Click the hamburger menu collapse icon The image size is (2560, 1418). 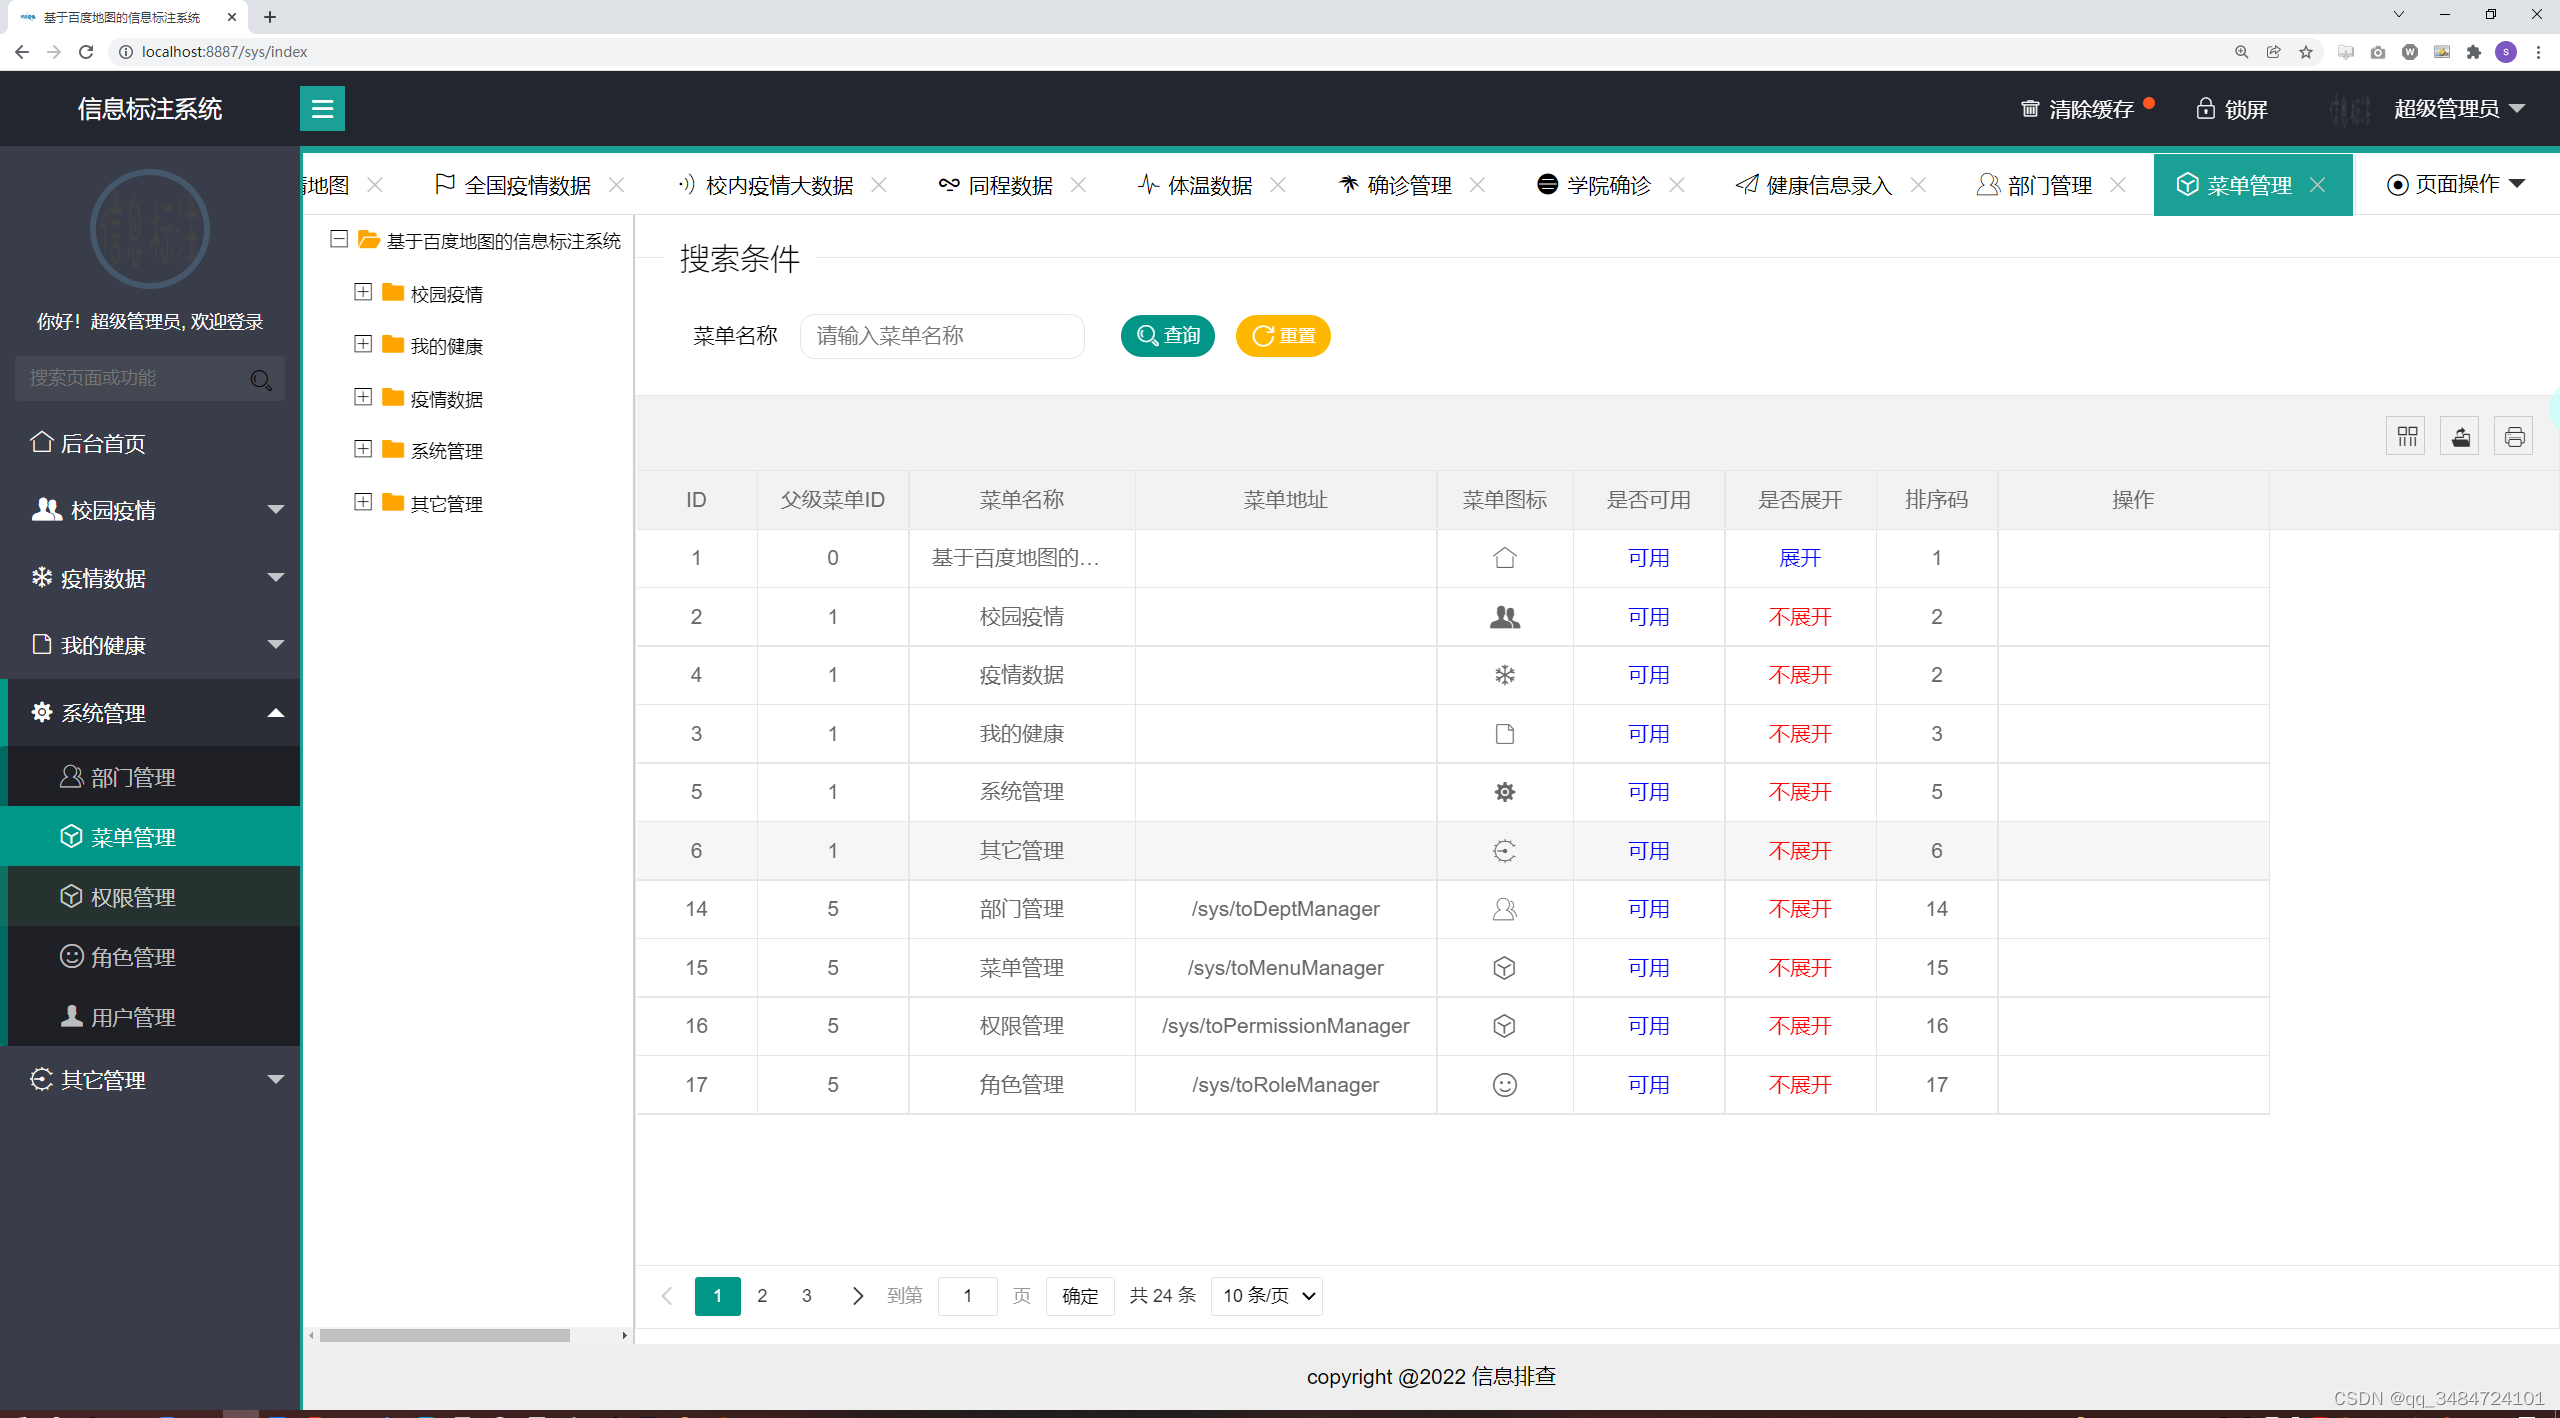pyautogui.click(x=322, y=108)
